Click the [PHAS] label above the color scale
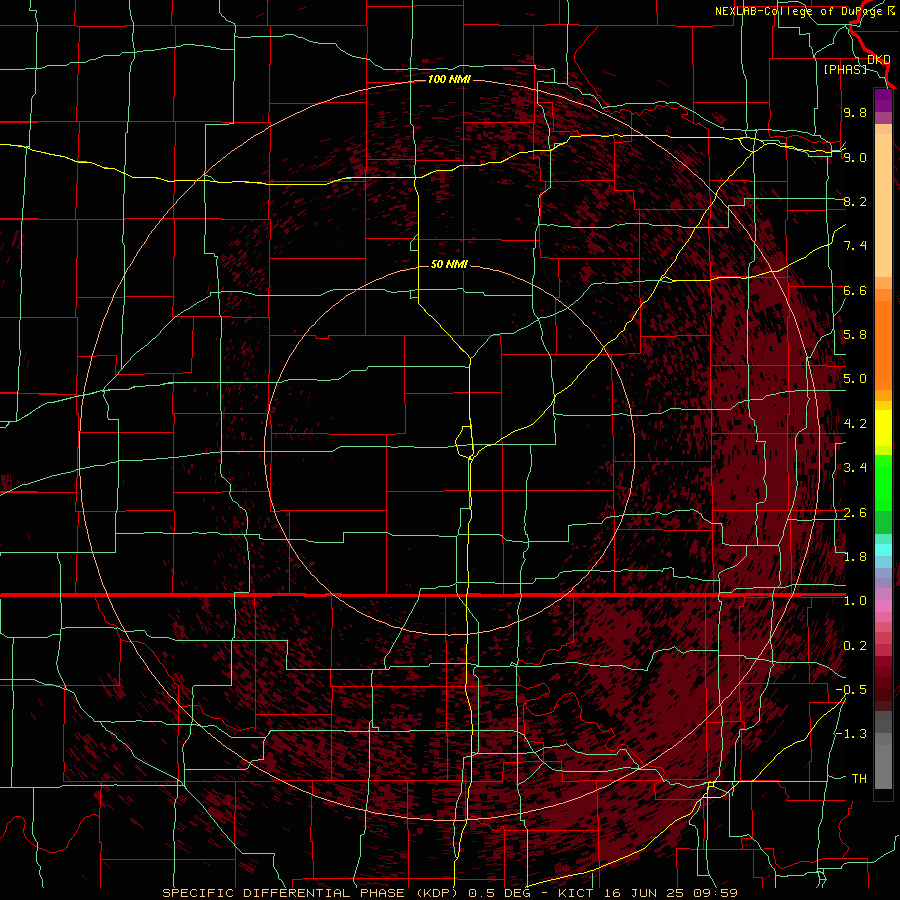 coord(845,69)
